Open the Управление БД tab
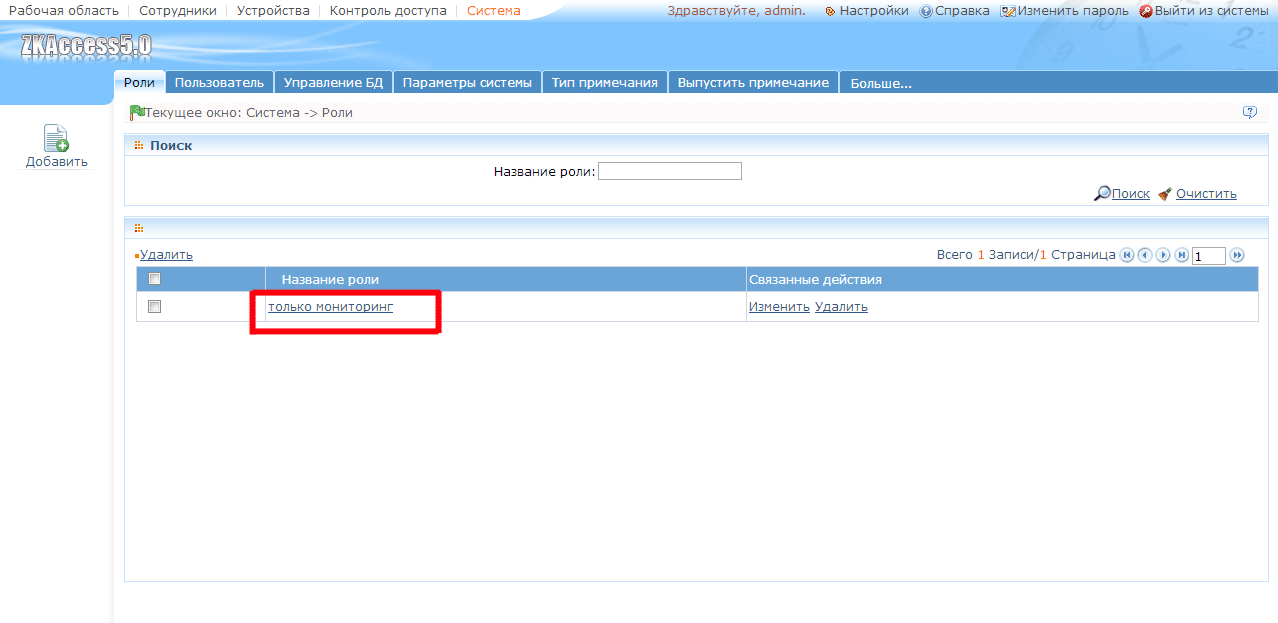Screen dimensions: 1278x623 (x=333, y=82)
